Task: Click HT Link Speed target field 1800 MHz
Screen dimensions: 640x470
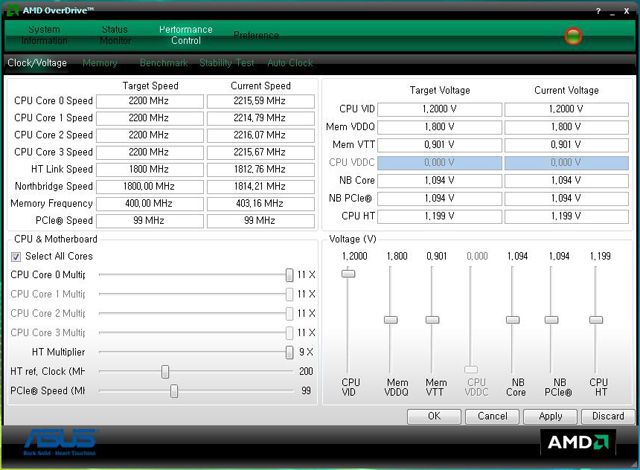Action: point(150,170)
